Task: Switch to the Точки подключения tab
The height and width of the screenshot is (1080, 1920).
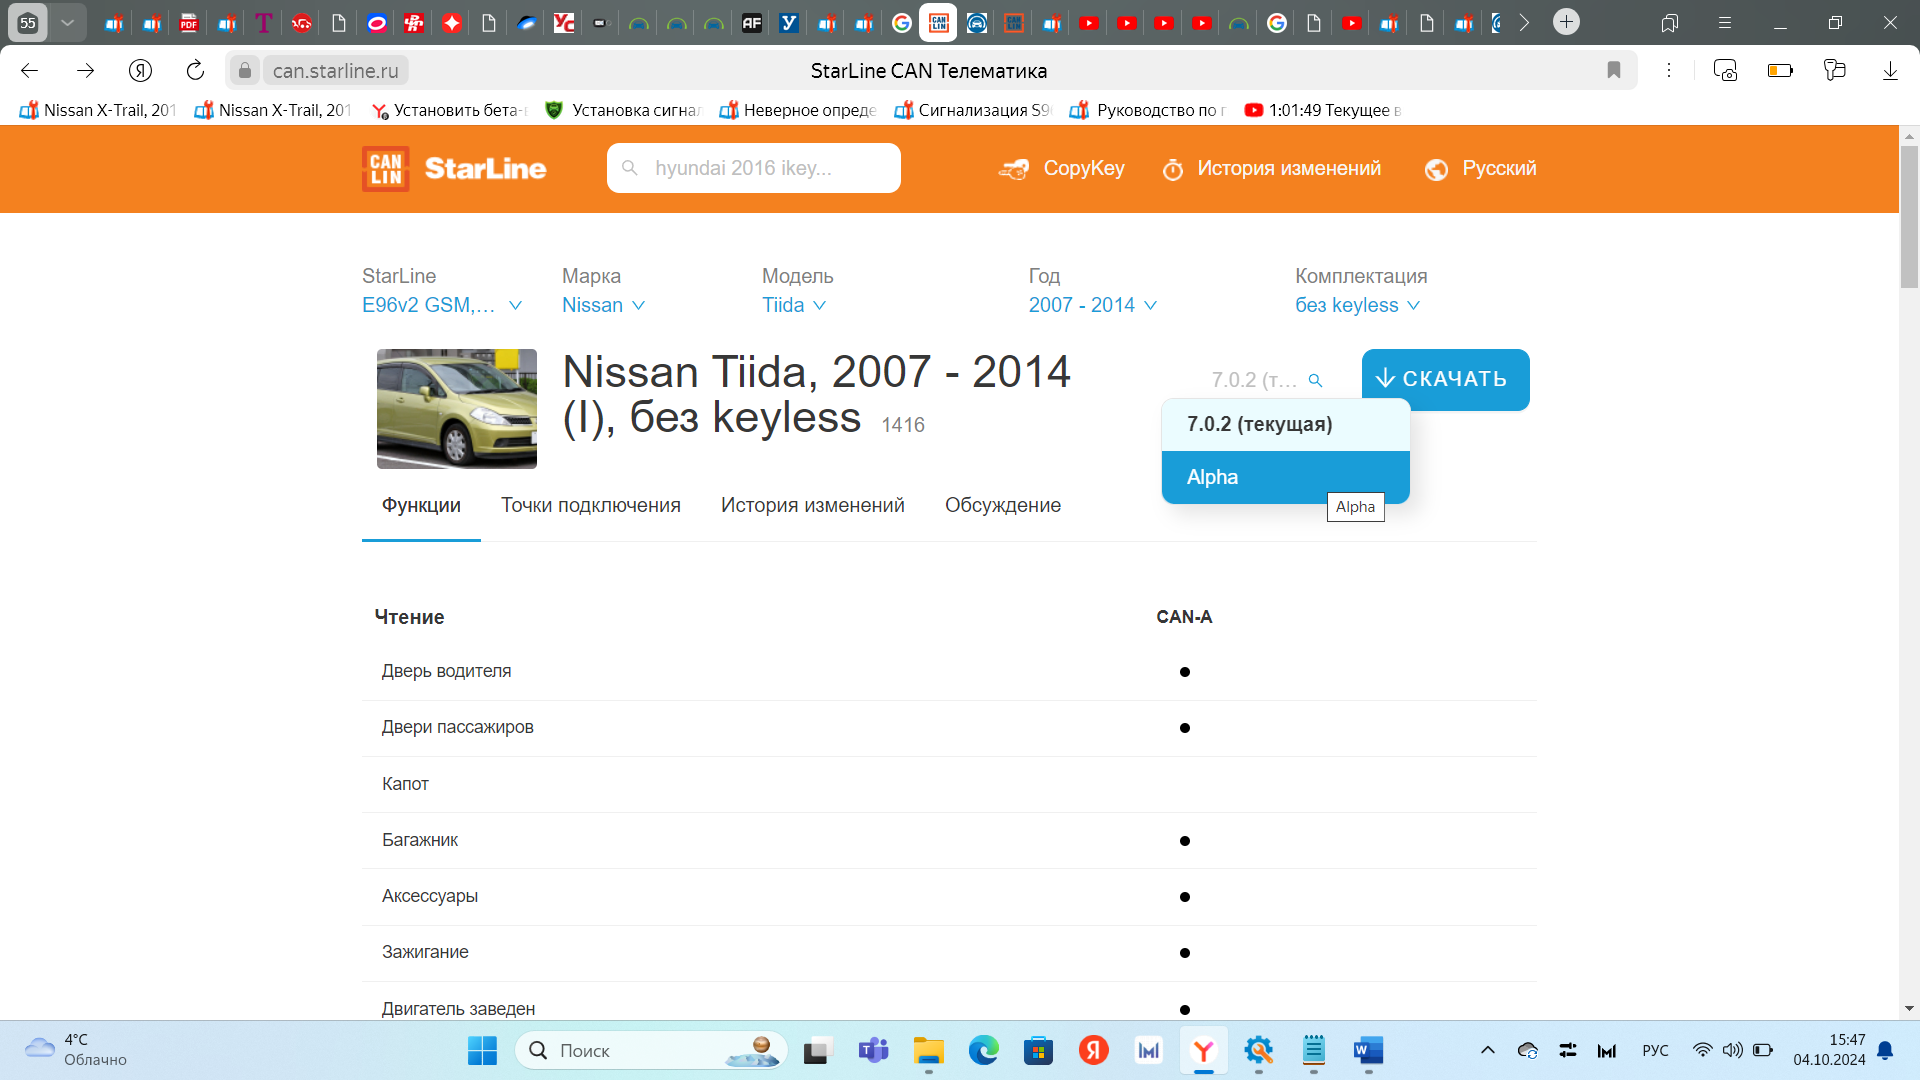Action: click(591, 506)
